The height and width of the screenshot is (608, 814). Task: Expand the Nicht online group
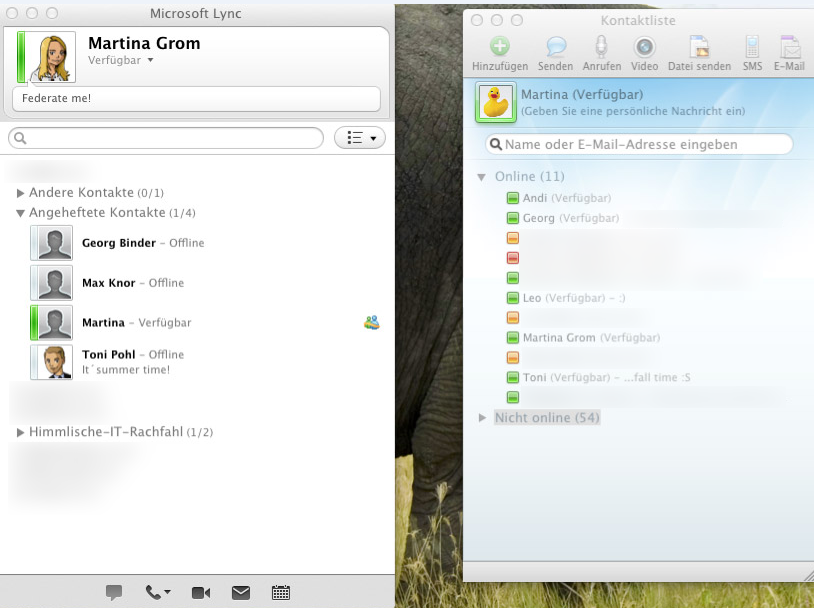coord(482,418)
